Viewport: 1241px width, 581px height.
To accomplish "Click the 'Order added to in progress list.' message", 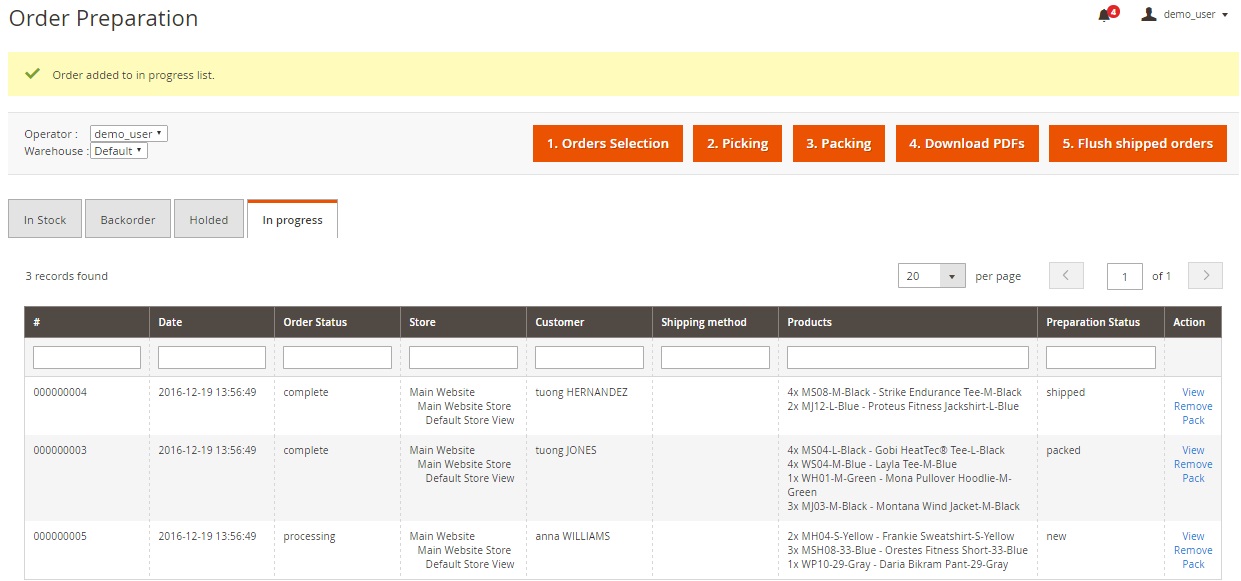I will 133,75.
